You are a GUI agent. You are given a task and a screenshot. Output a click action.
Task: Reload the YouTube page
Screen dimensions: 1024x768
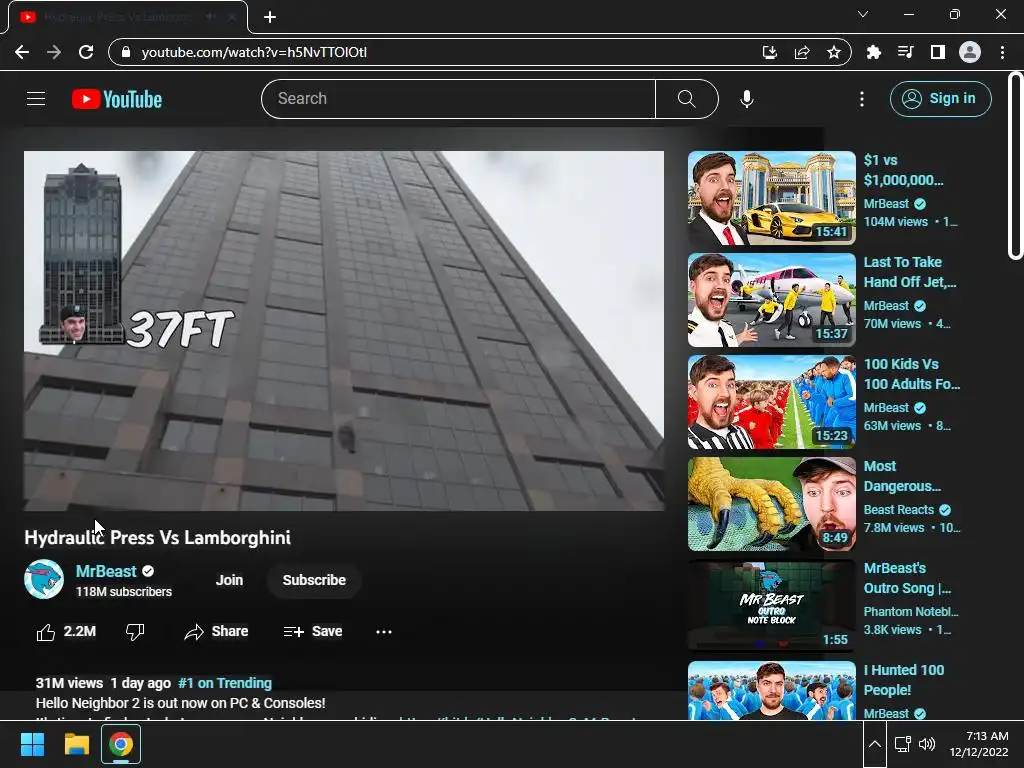coord(86,52)
